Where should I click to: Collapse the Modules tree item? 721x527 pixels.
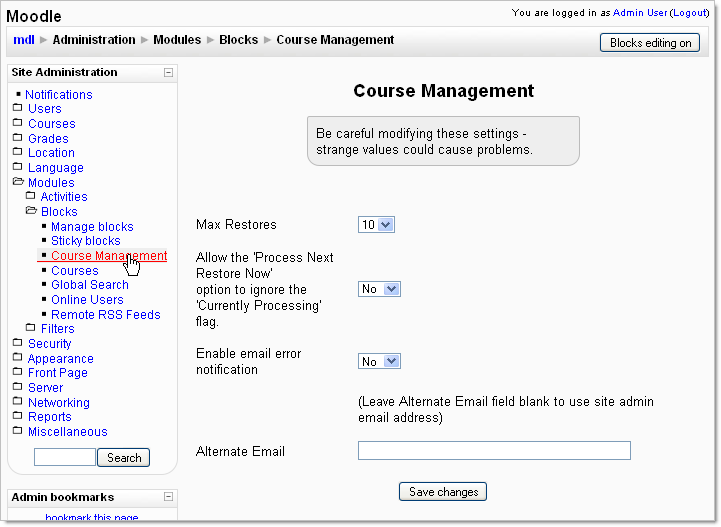(x=51, y=183)
